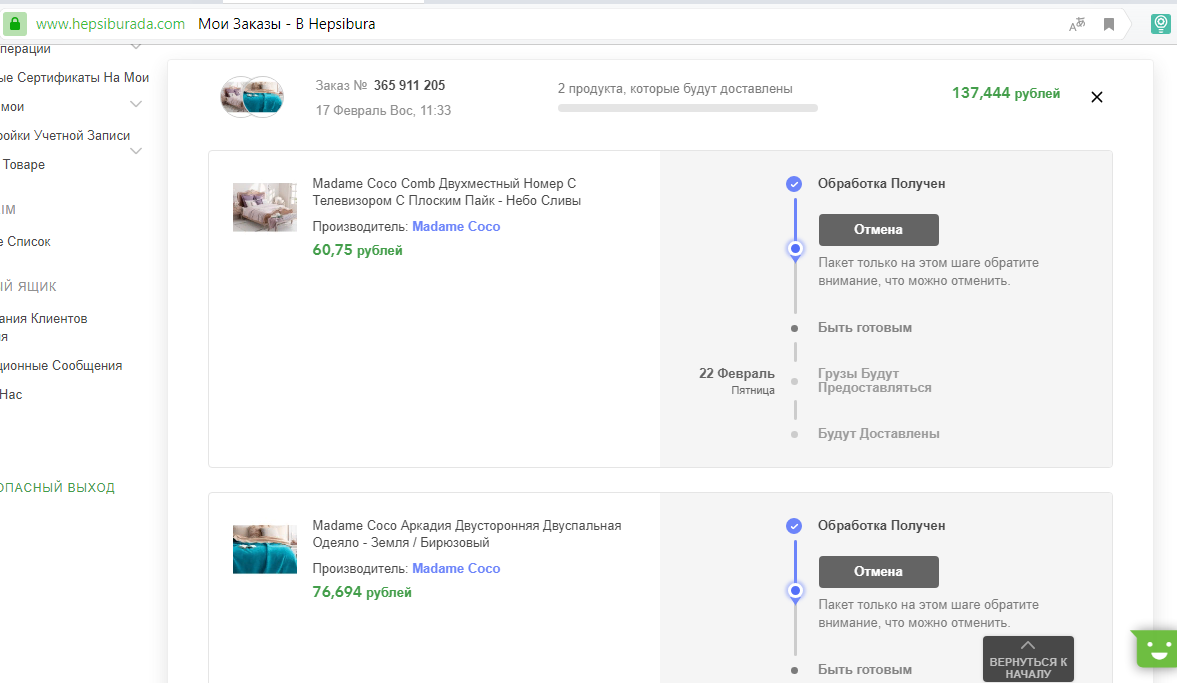Image resolution: width=1177 pixels, height=683 pixels.
Task: Open order thumbnail image next to Заказ №
Action: click(252, 97)
